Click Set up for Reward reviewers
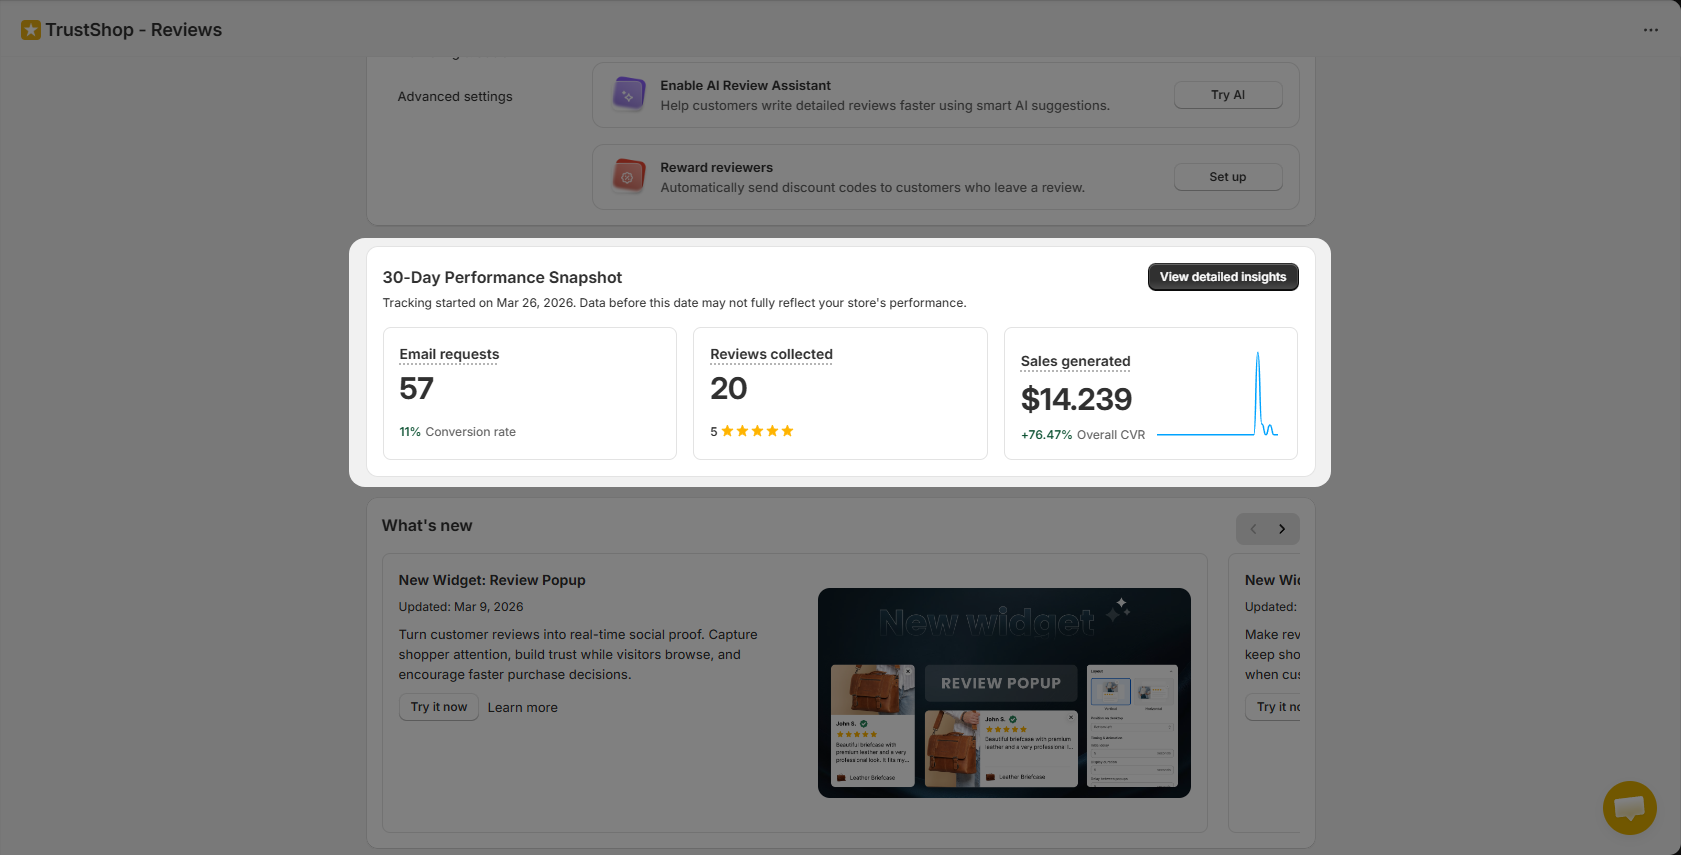Image resolution: width=1681 pixels, height=855 pixels. [1227, 177]
